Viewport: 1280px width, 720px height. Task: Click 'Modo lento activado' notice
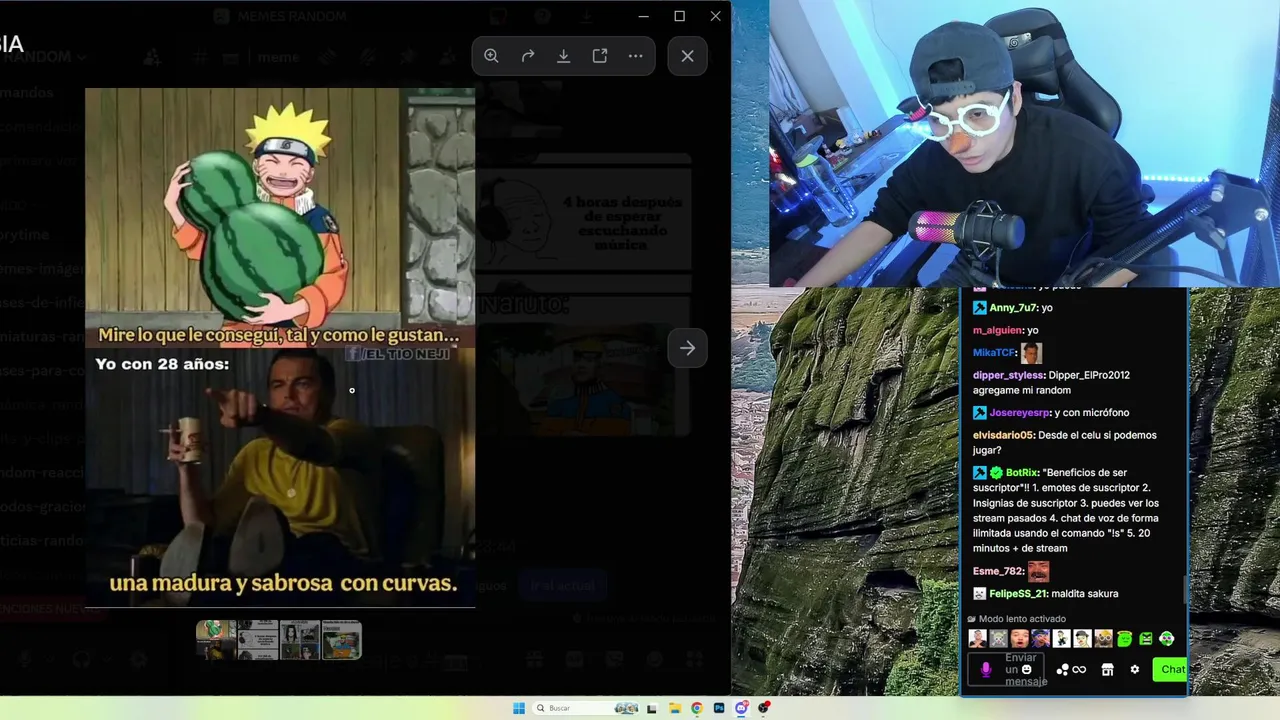coord(1016,619)
